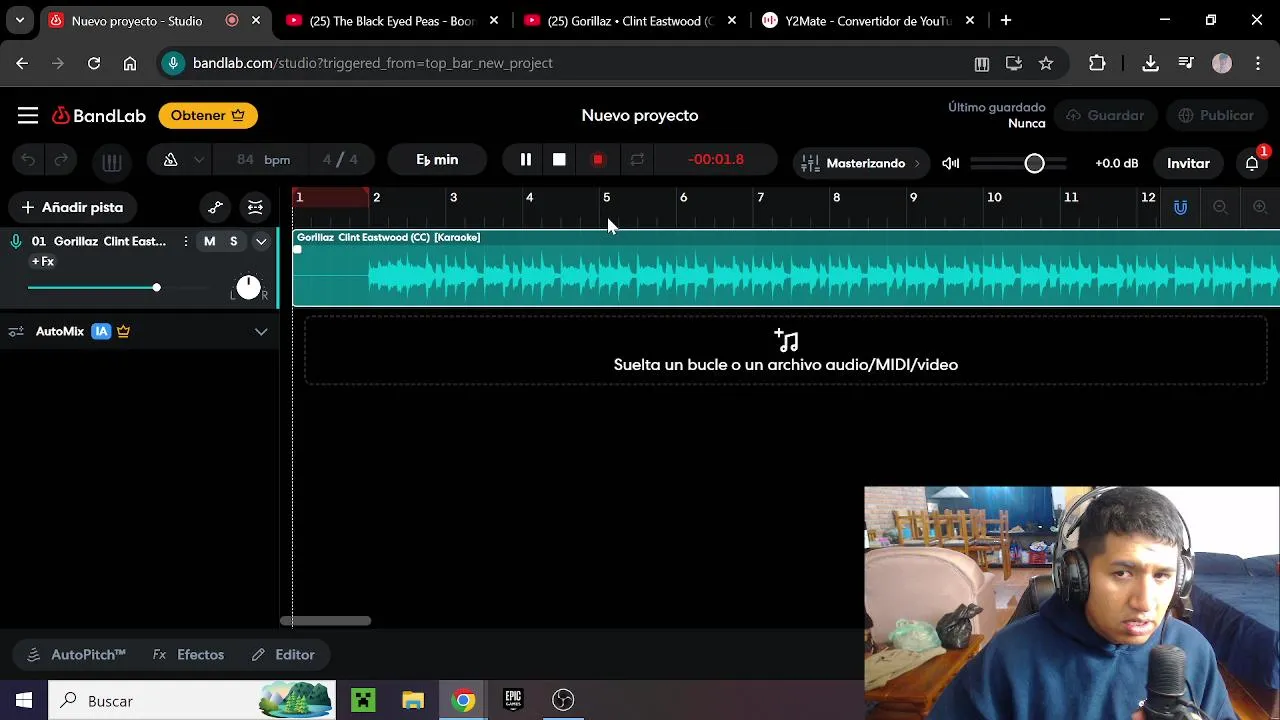Click the BandLab logo
The width and height of the screenshot is (1280, 720).
click(x=99, y=116)
